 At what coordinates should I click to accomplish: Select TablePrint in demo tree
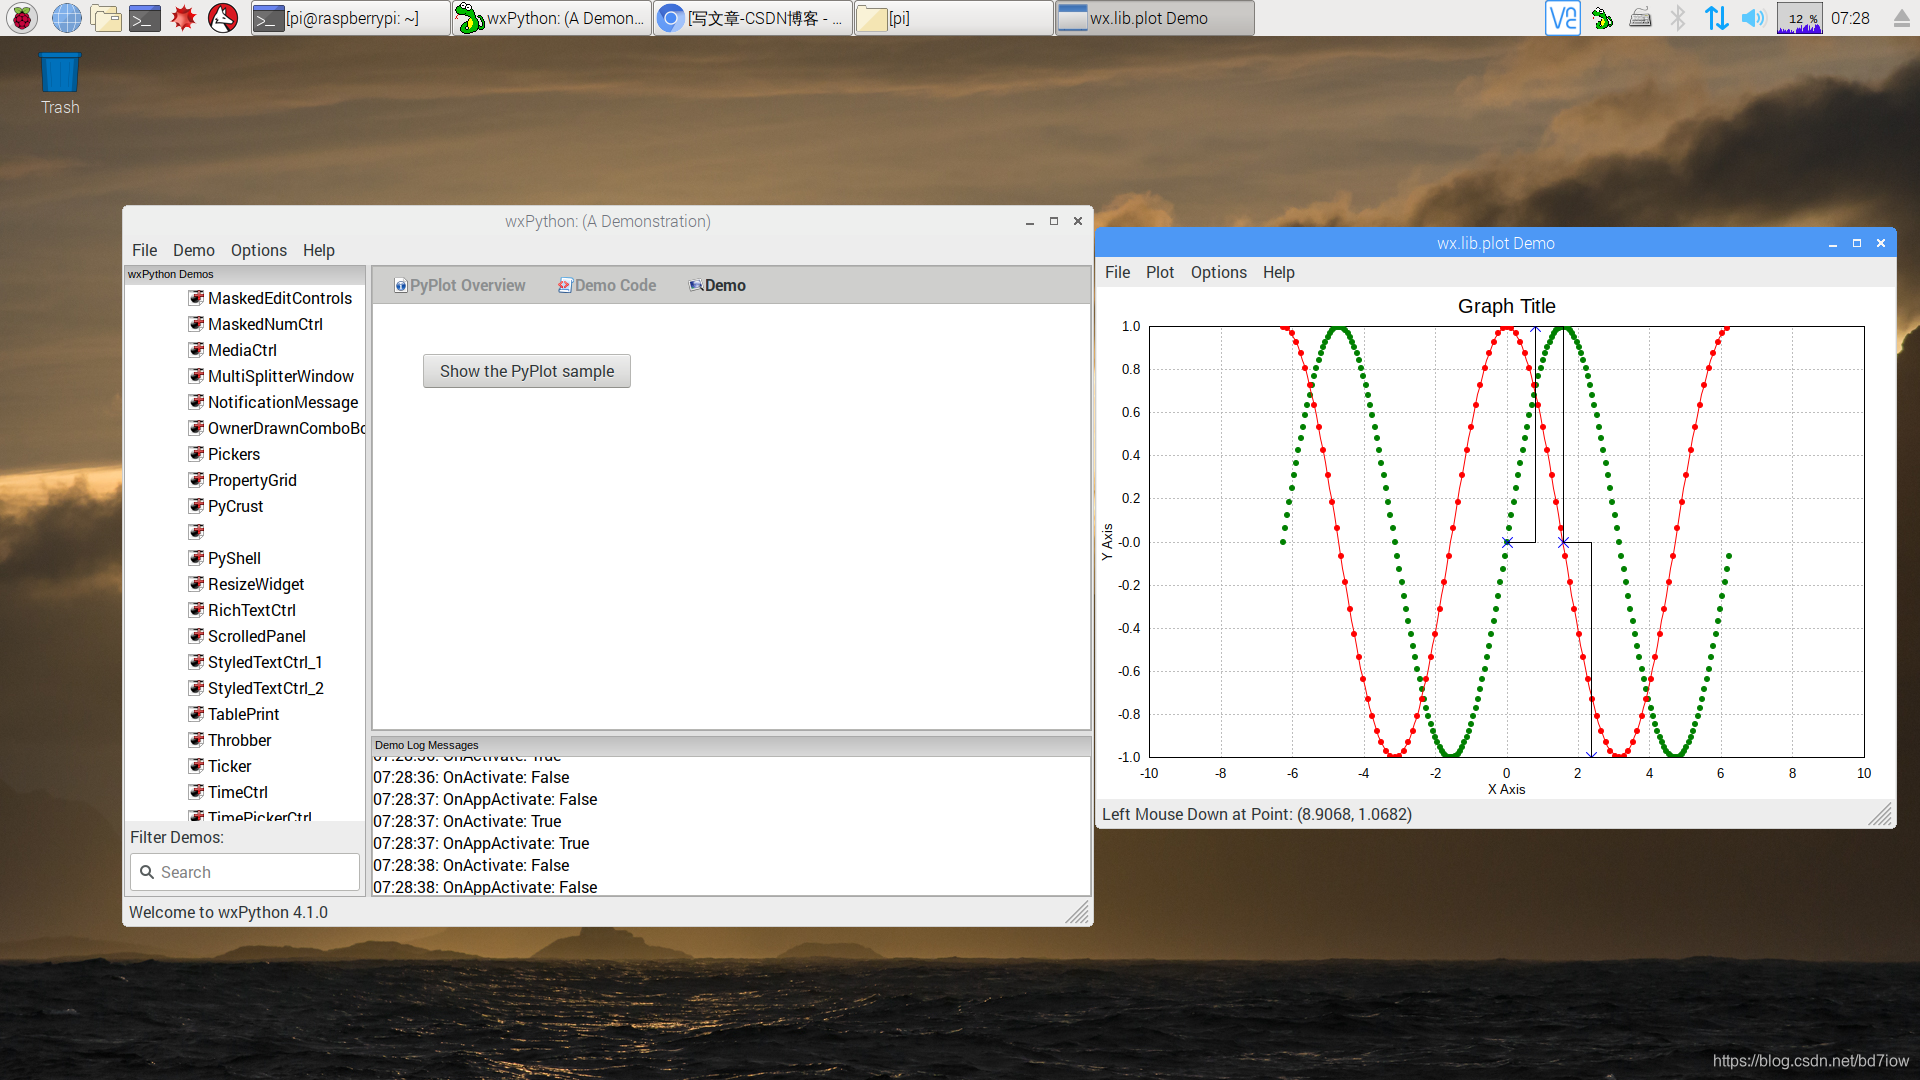243,714
